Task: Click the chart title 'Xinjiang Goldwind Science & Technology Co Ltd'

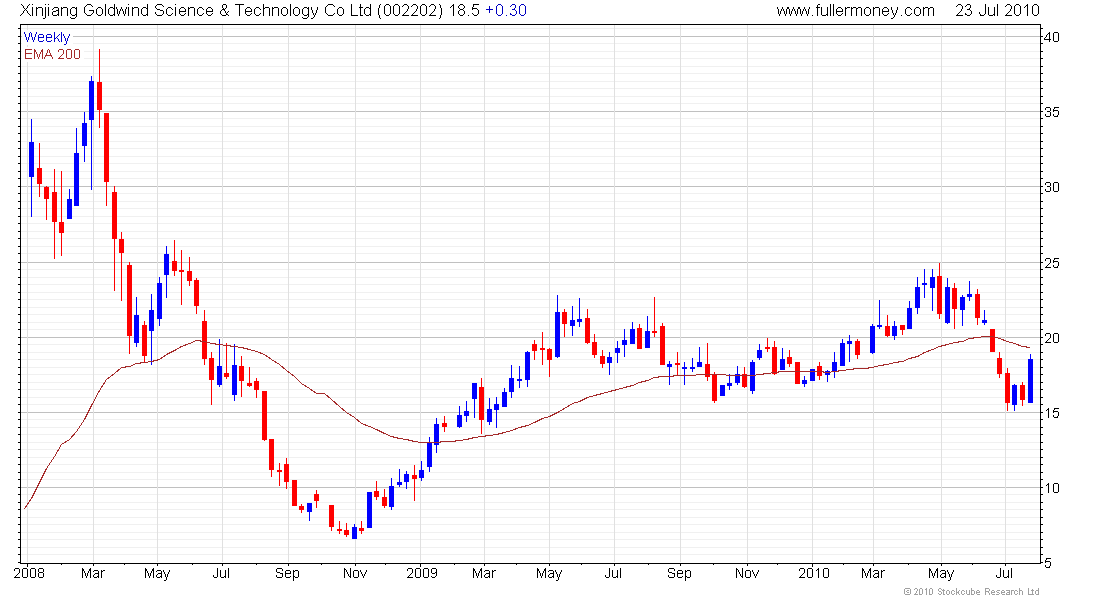Action: point(196,11)
